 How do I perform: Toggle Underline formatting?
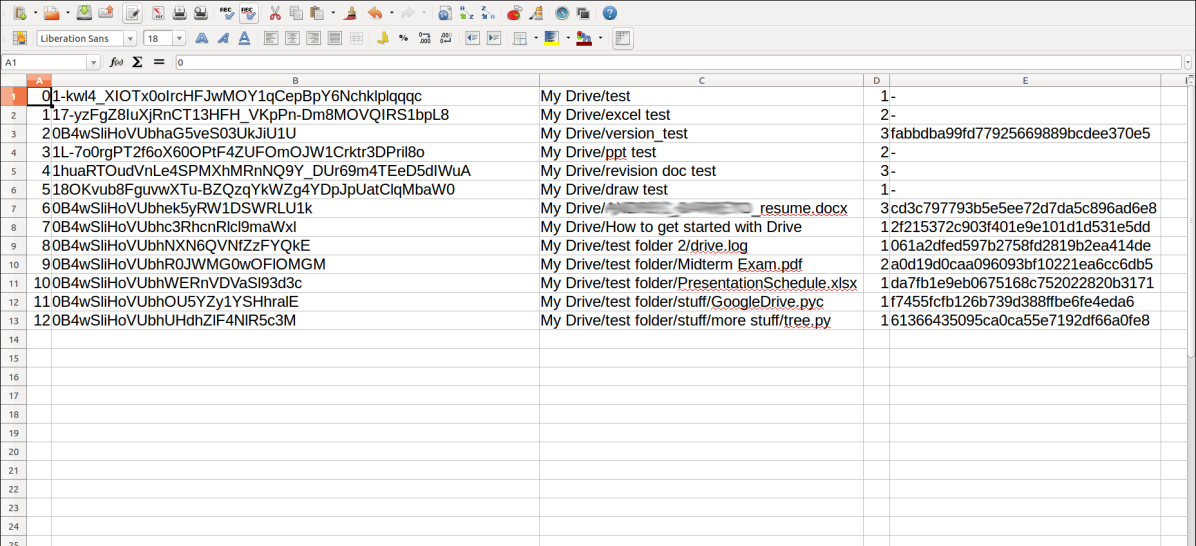[244, 38]
